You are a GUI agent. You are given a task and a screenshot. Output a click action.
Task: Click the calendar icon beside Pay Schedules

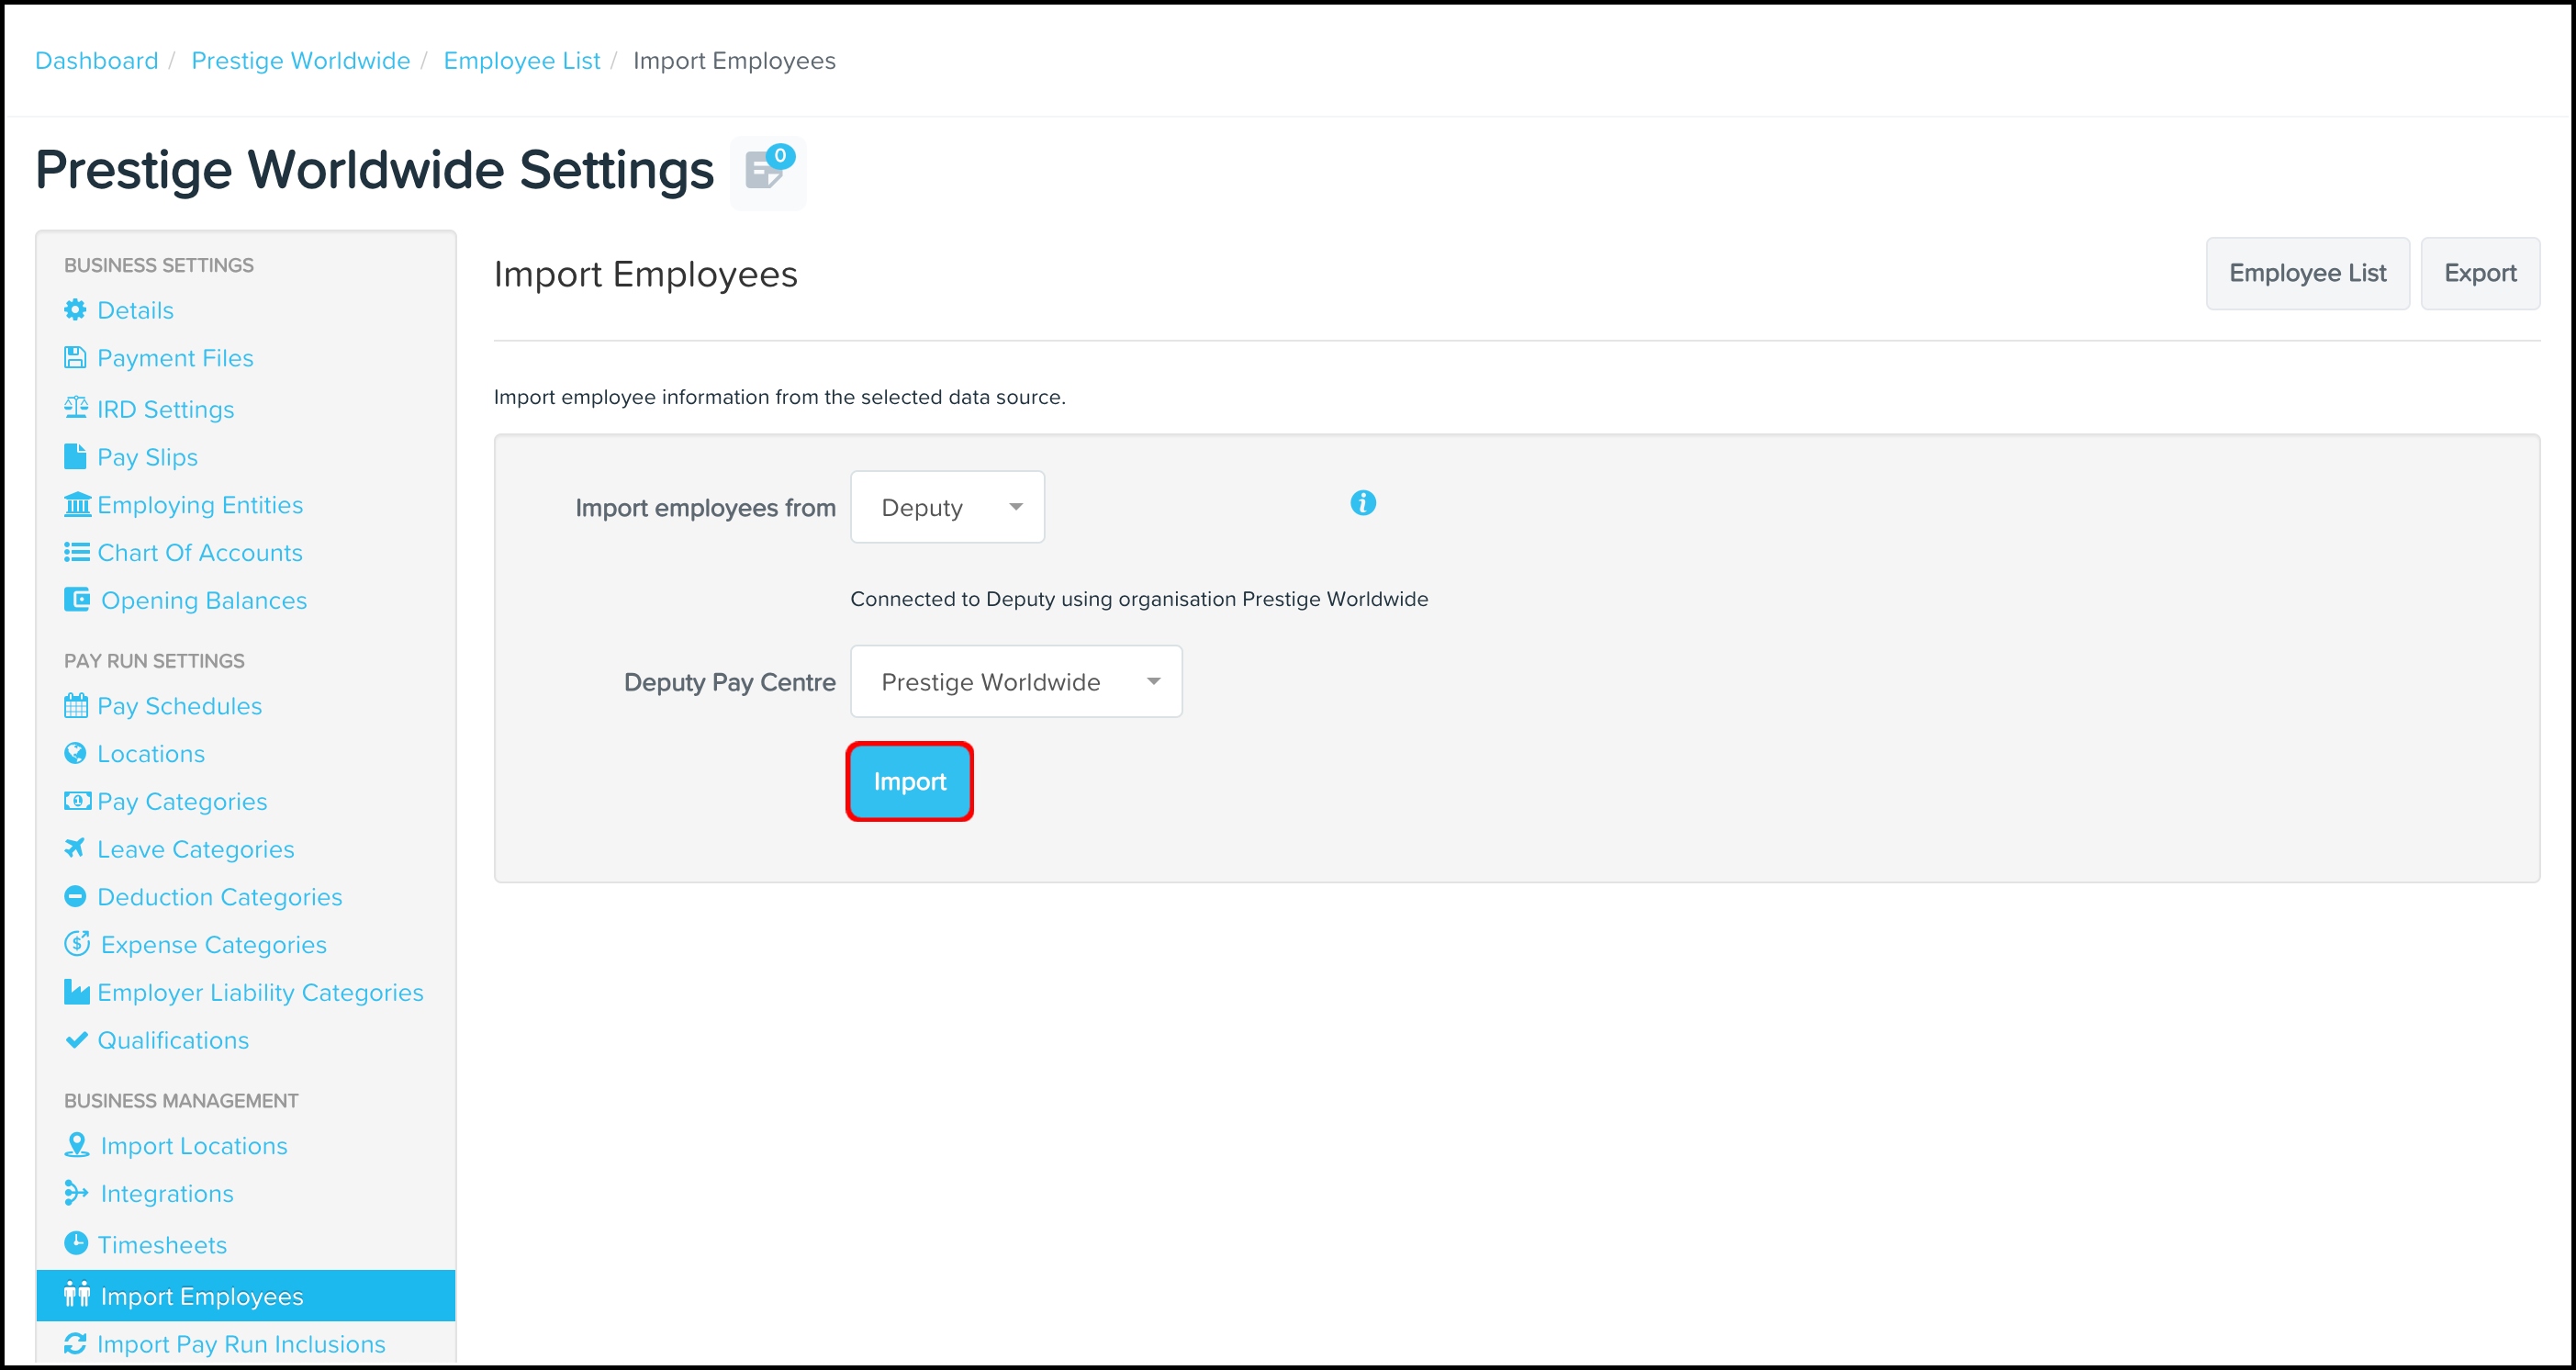(x=76, y=706)
